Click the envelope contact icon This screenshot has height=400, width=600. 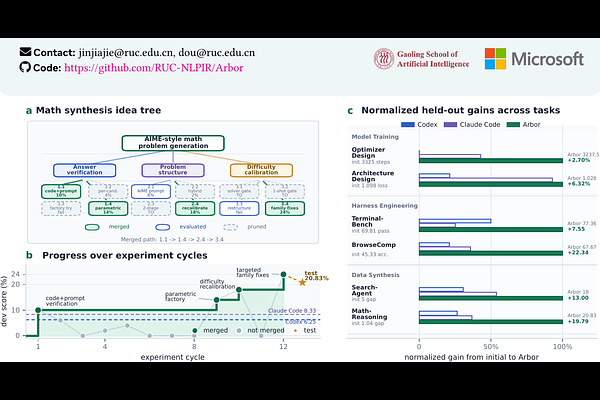(x=25, y=52)
